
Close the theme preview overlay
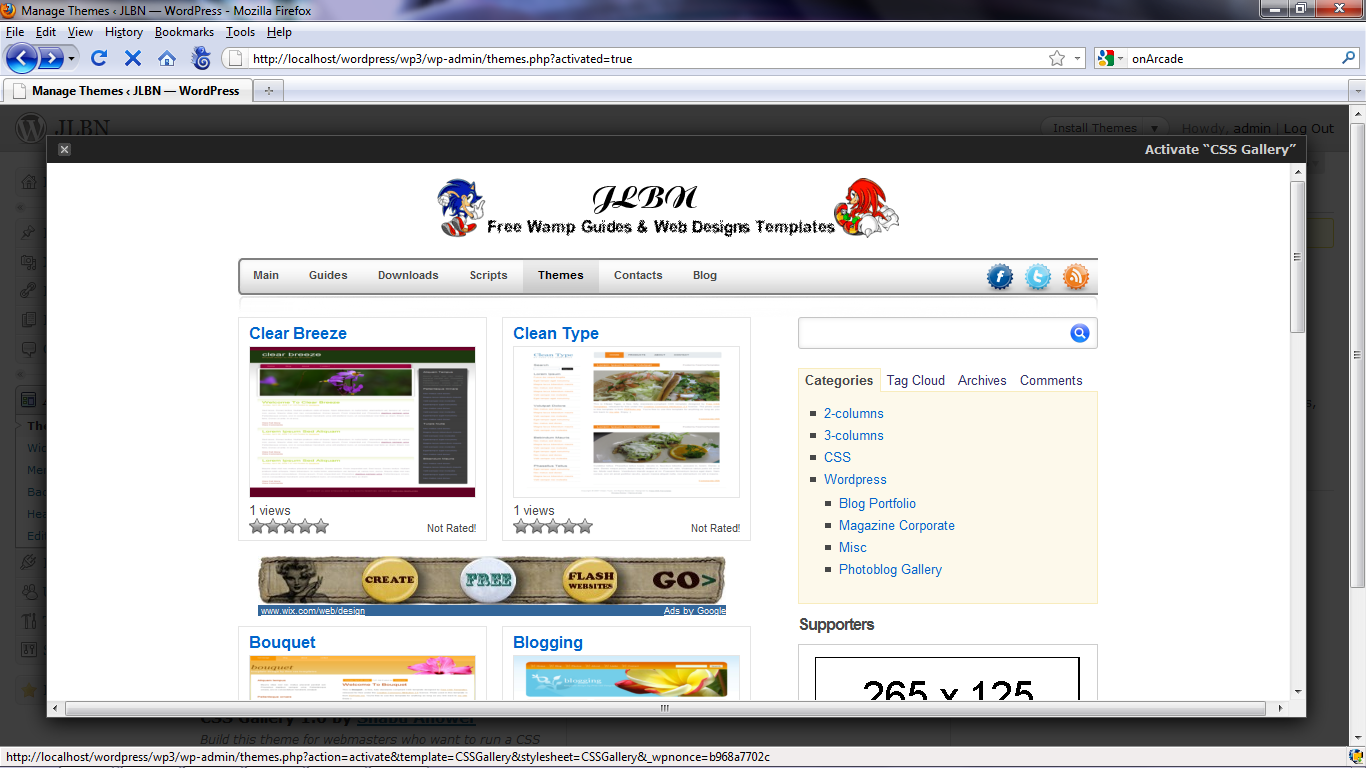tap(64, 150)
